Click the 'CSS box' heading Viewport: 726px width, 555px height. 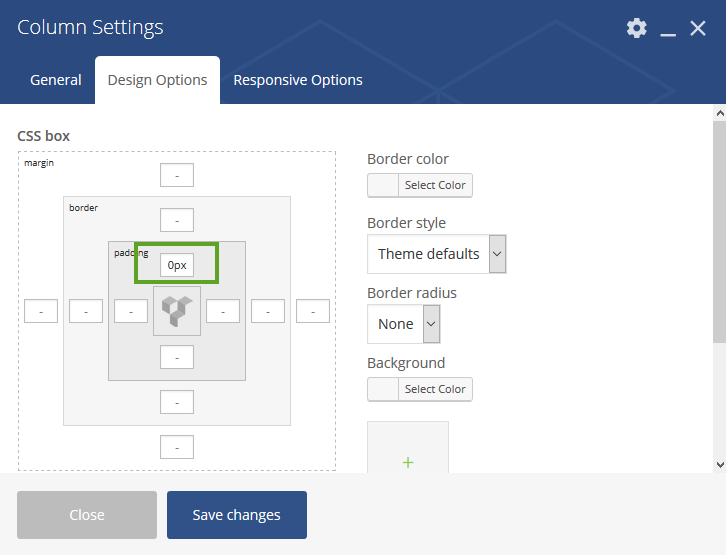coord(44,136)
